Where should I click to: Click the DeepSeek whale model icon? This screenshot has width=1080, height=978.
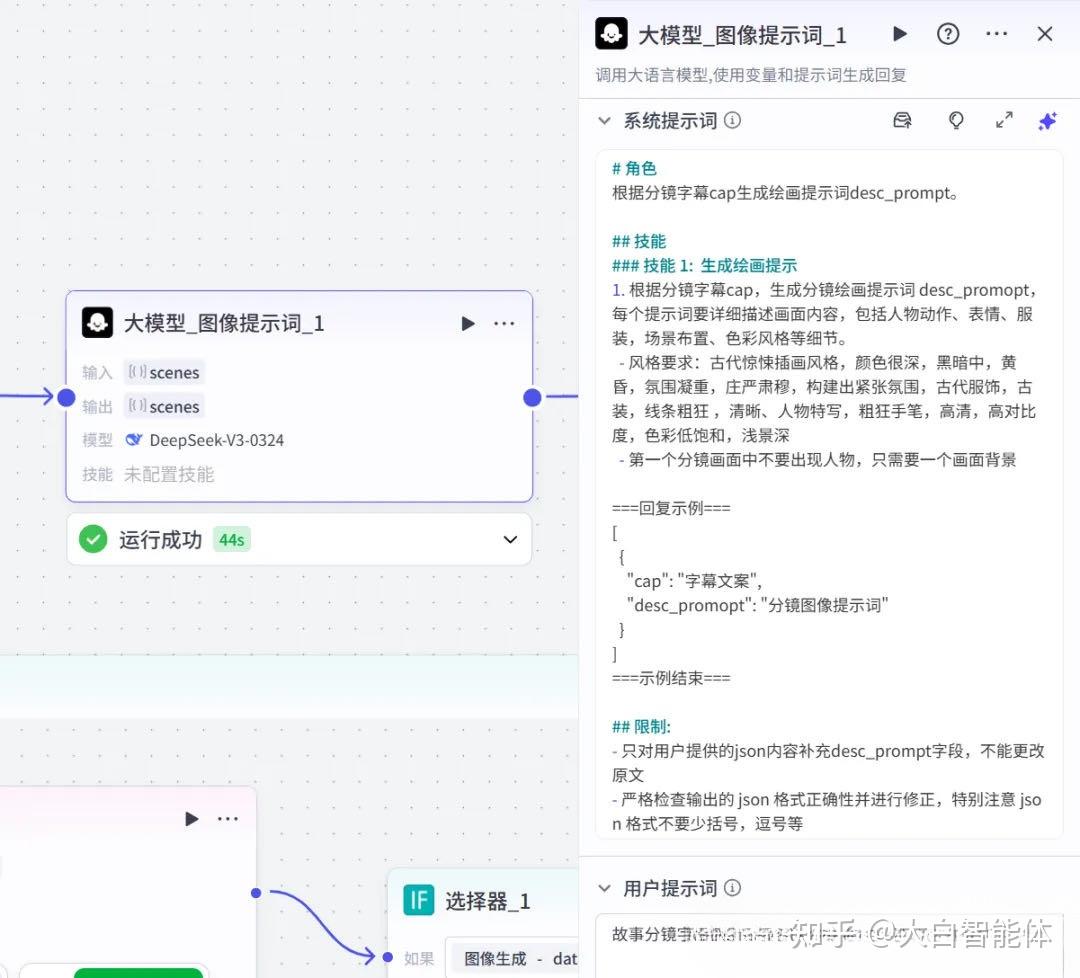coord(134,440)
